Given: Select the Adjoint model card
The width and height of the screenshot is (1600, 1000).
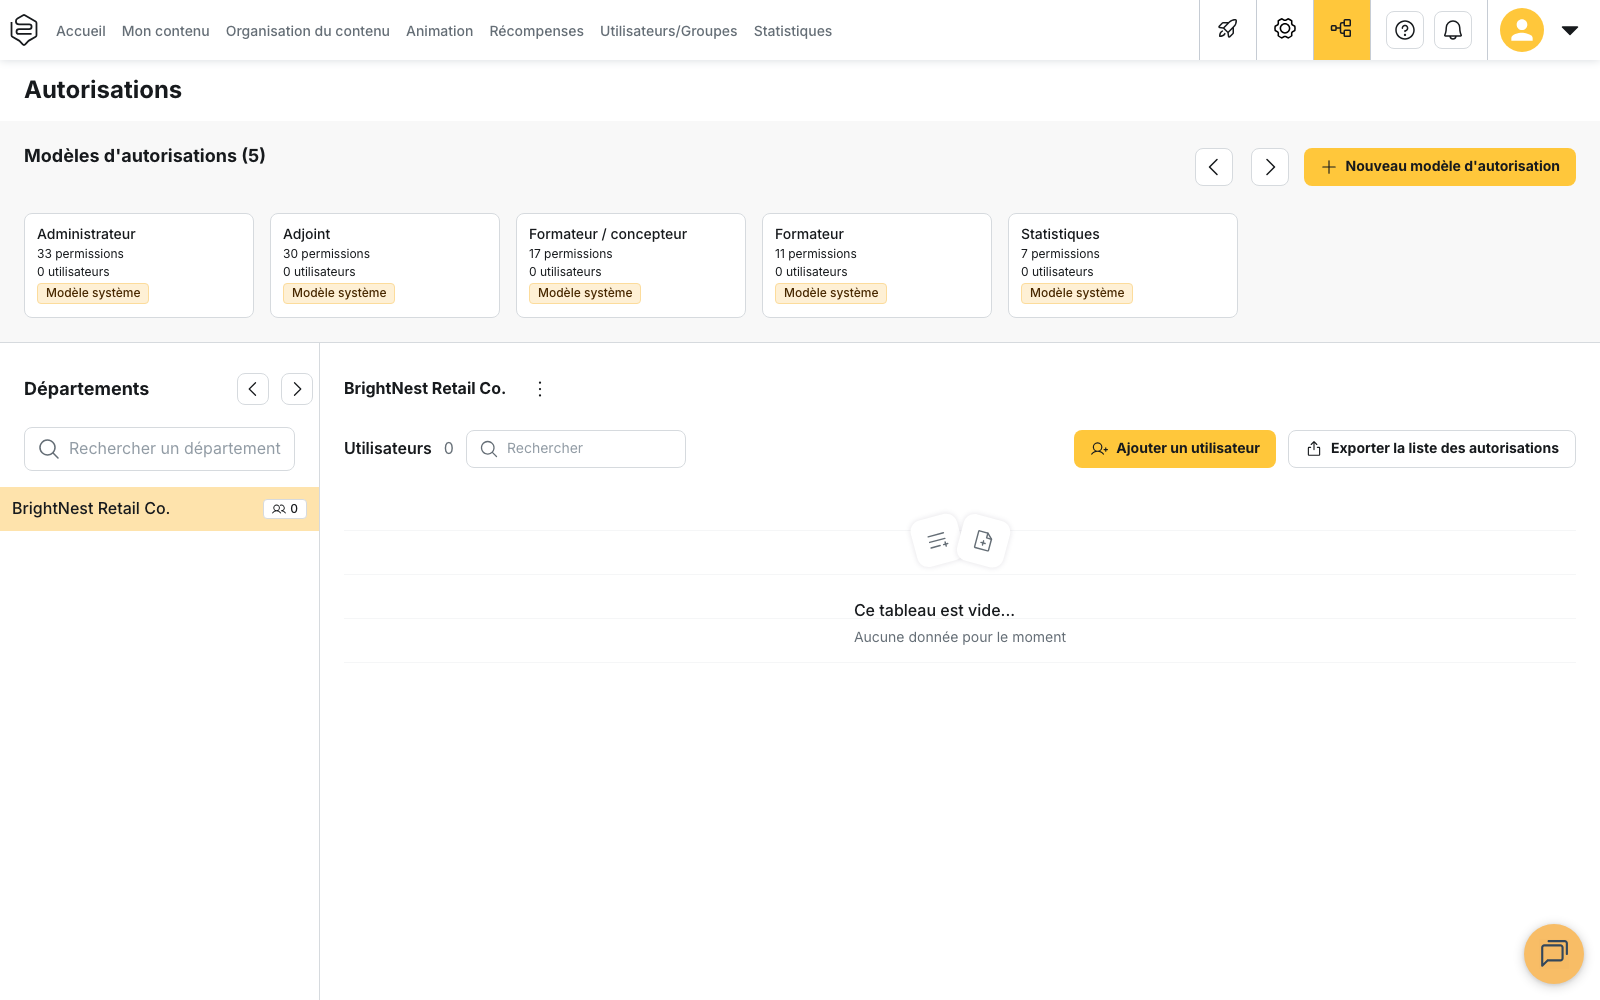Looking at the screenshot, I should (x=385, y=265).
